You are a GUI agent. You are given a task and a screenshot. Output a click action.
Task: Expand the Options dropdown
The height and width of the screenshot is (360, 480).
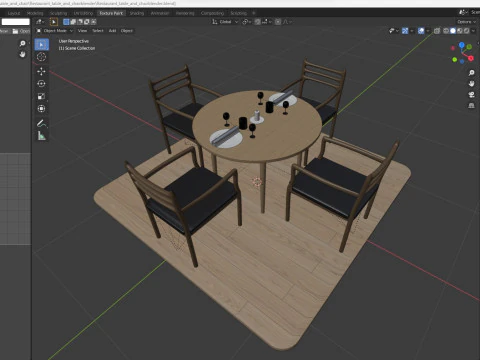467,22
